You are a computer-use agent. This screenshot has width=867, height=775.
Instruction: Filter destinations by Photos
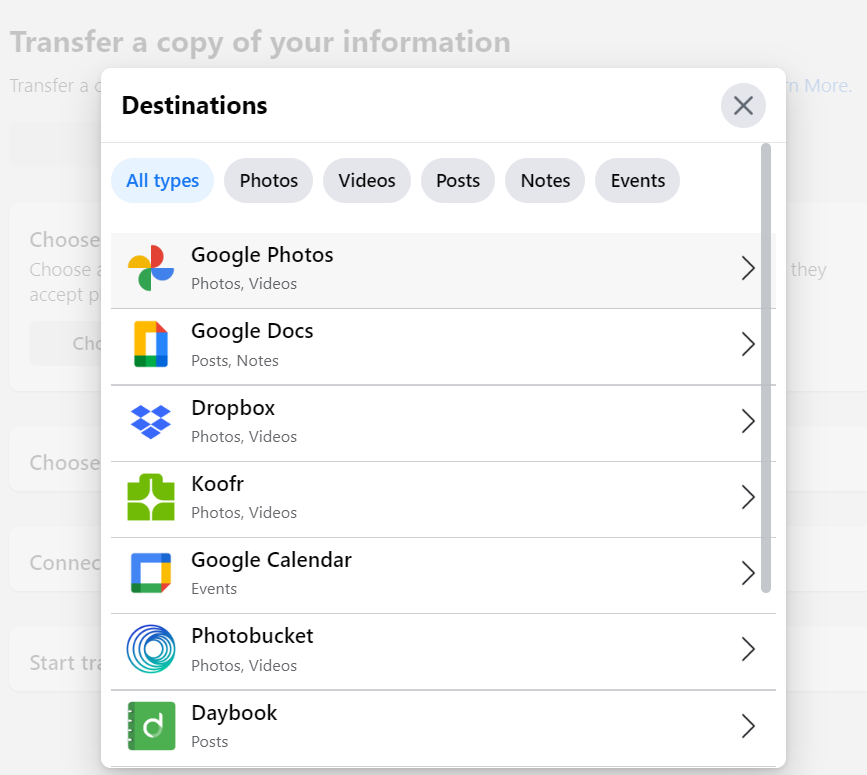[x=269, y=181]
